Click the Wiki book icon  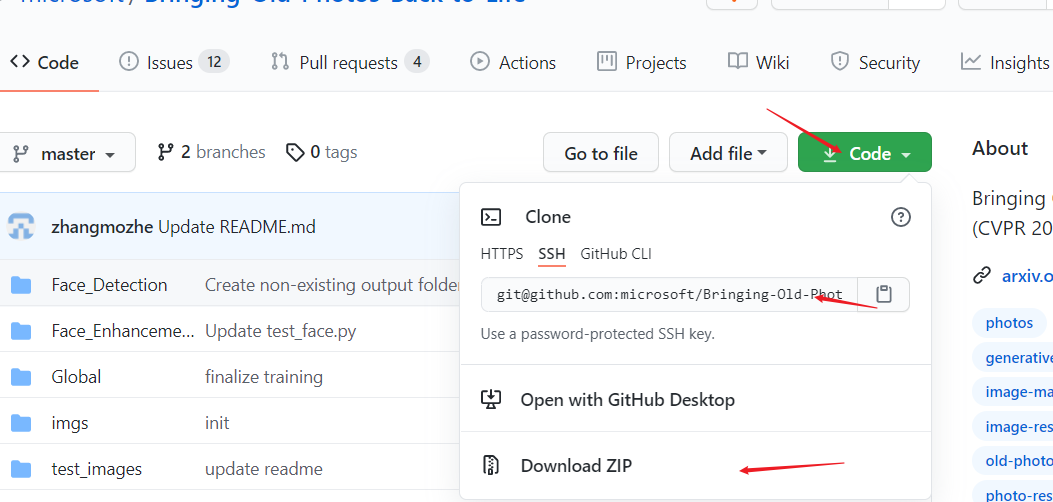737,62
